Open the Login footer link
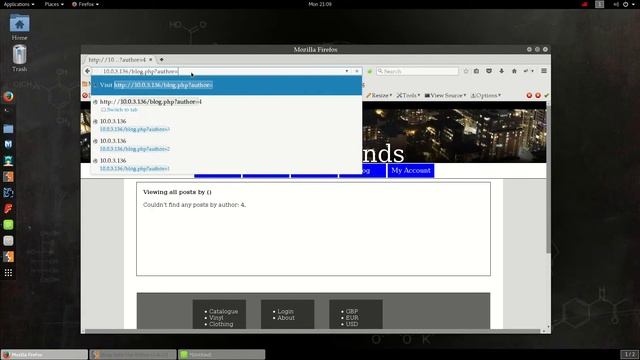Screen dimensions: 640x360 (x=285, y=311)
